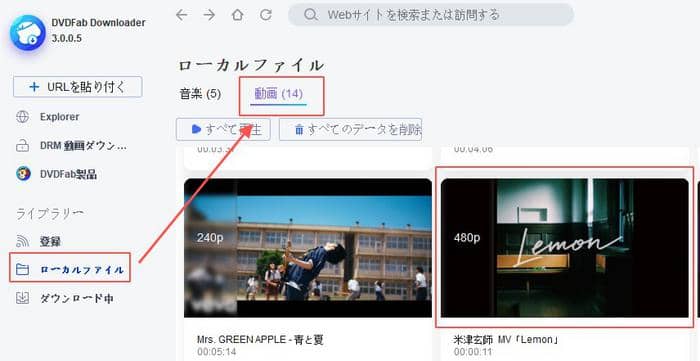The image size is (700, 361).
Task: Click the DVDFab Downloader logo icon
Action: pyautogui.click(x=28, y=32)
